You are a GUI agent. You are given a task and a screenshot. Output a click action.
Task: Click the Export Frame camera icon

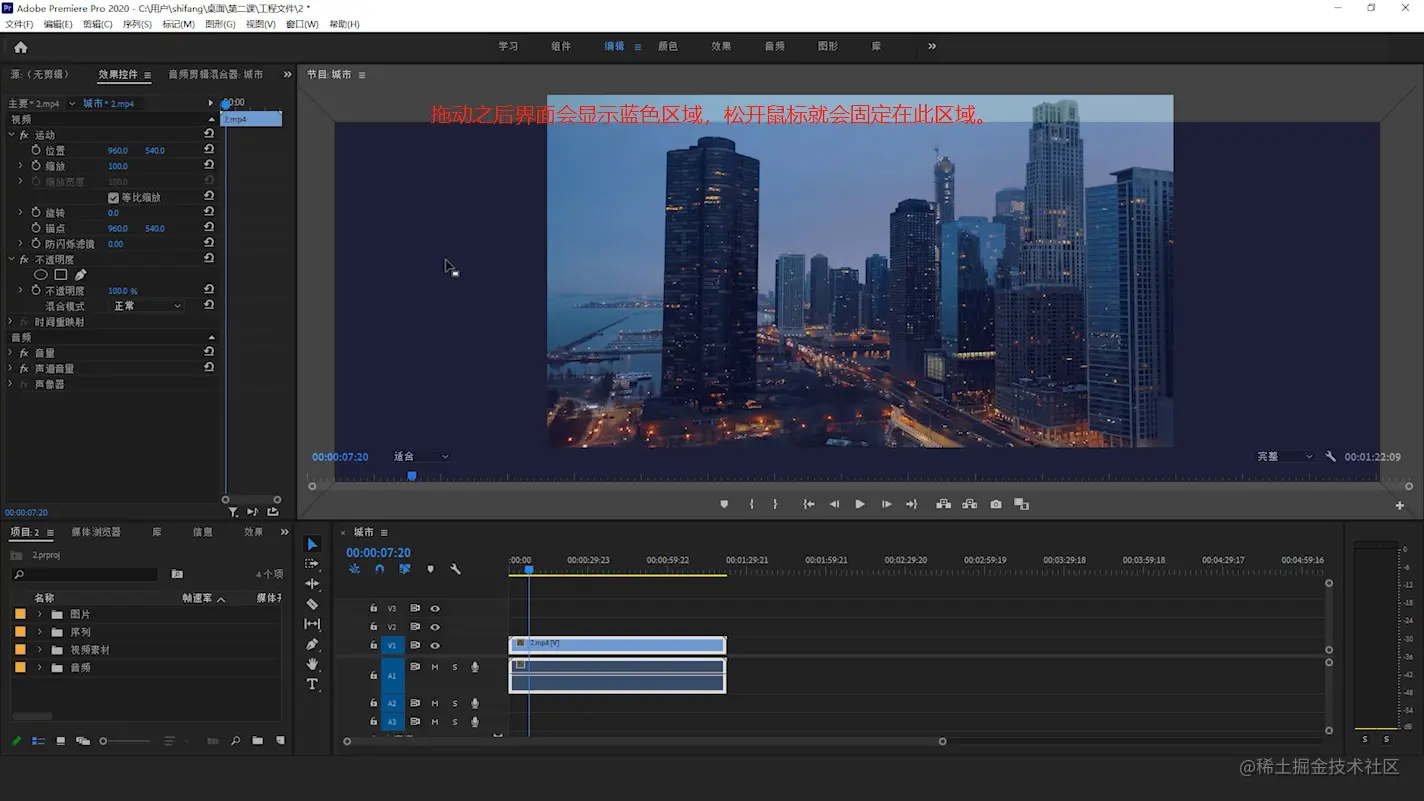coord(996,505)
